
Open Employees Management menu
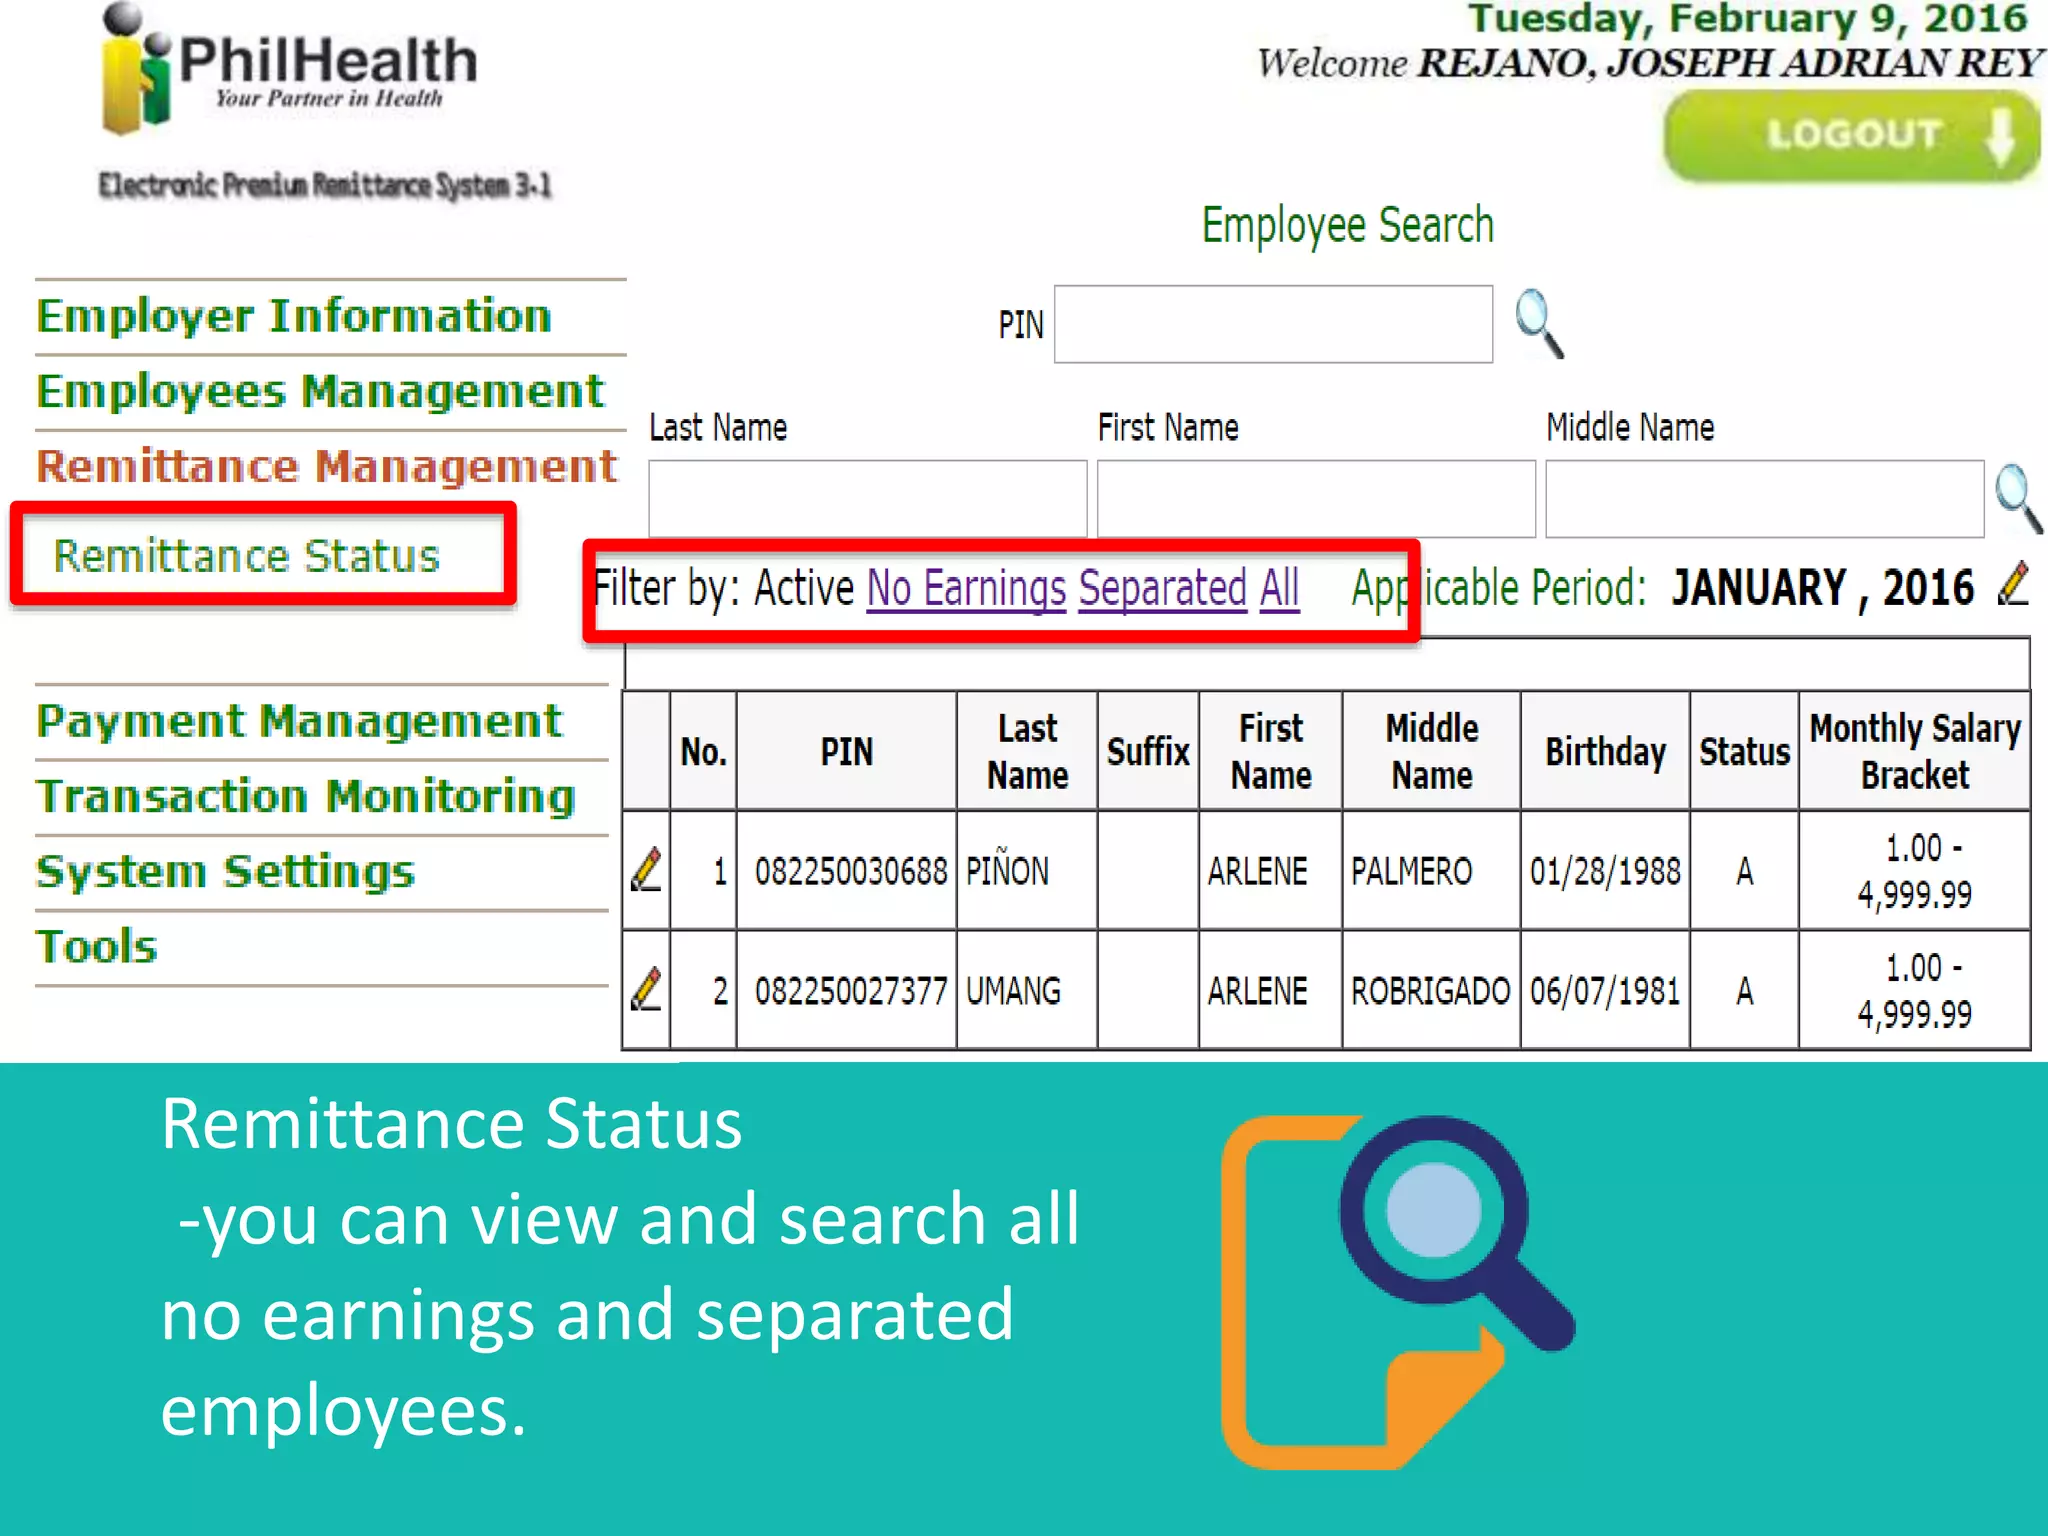[x=320, y=391]
